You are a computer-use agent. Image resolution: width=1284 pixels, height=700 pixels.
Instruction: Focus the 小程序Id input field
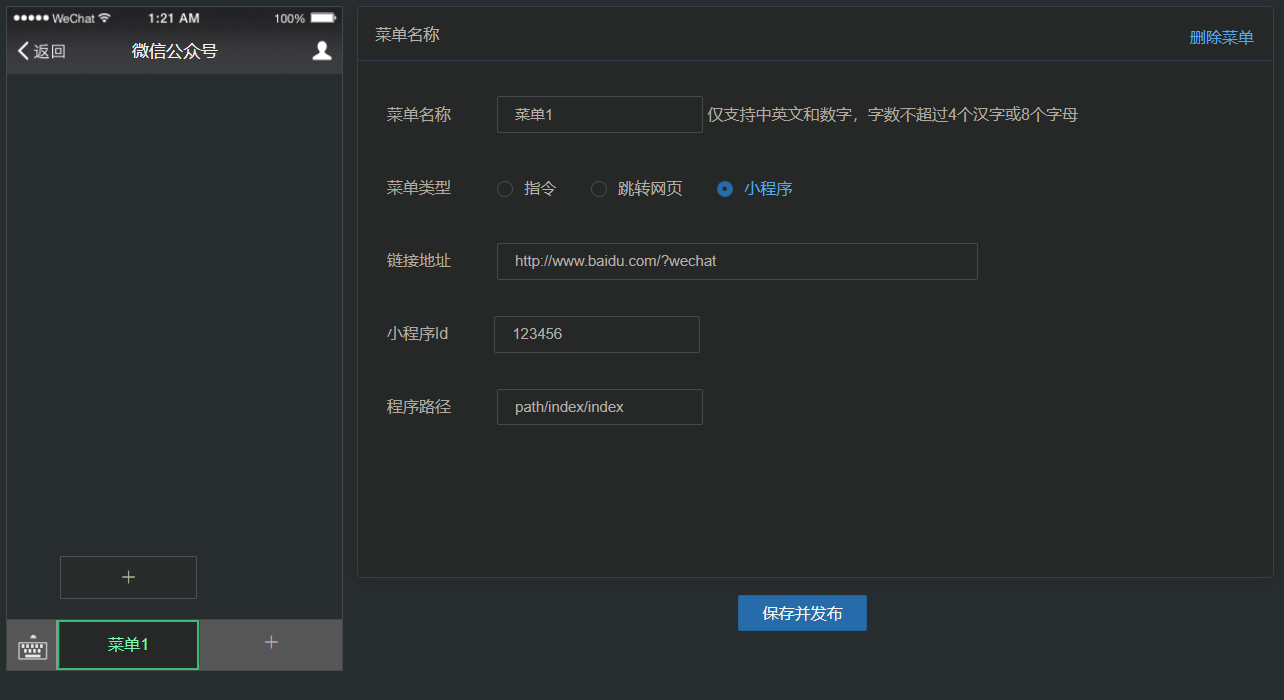coord(597,334)
